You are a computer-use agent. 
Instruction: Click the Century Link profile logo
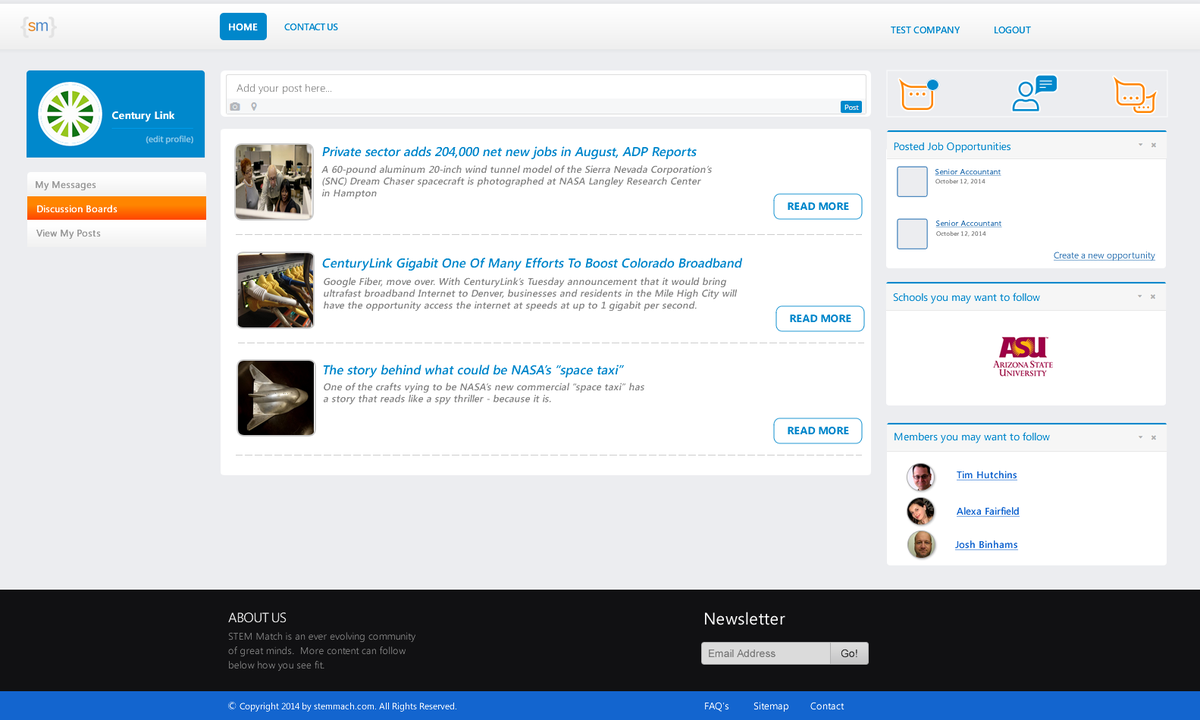70,114
